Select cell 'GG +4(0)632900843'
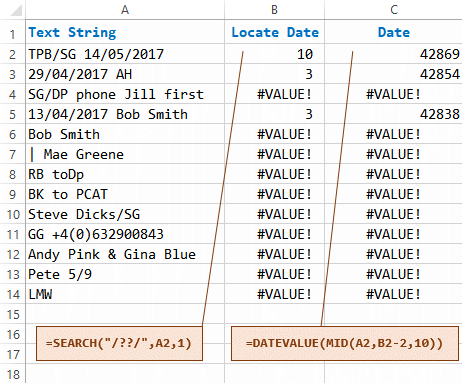 coord(125,234)
